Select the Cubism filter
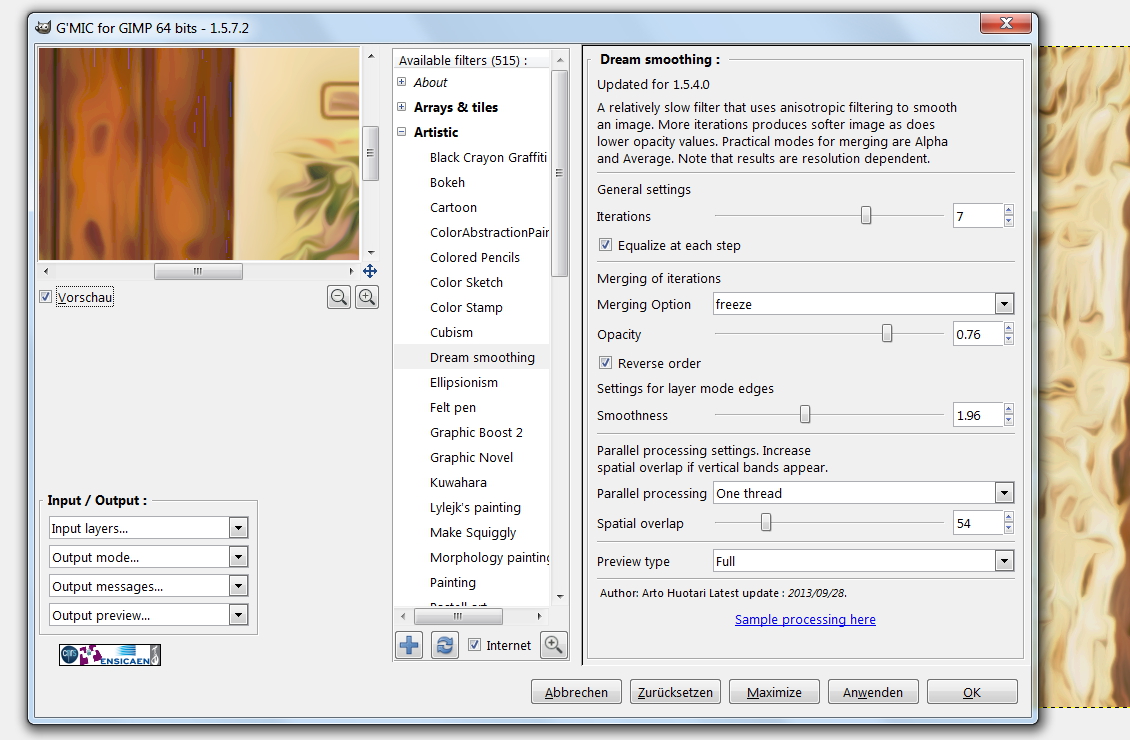 (451, 332)
